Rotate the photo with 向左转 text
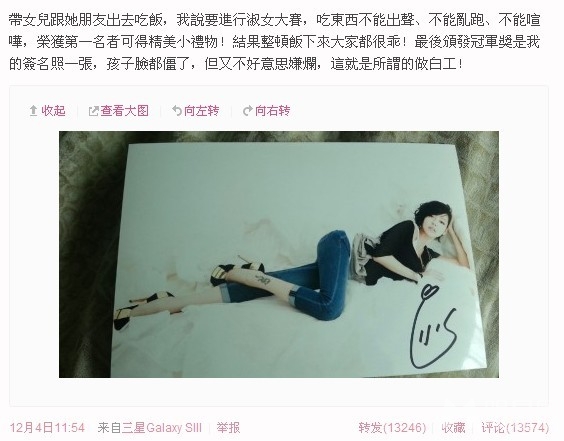This screenshot has height=441, width=564. click(201, 111)
